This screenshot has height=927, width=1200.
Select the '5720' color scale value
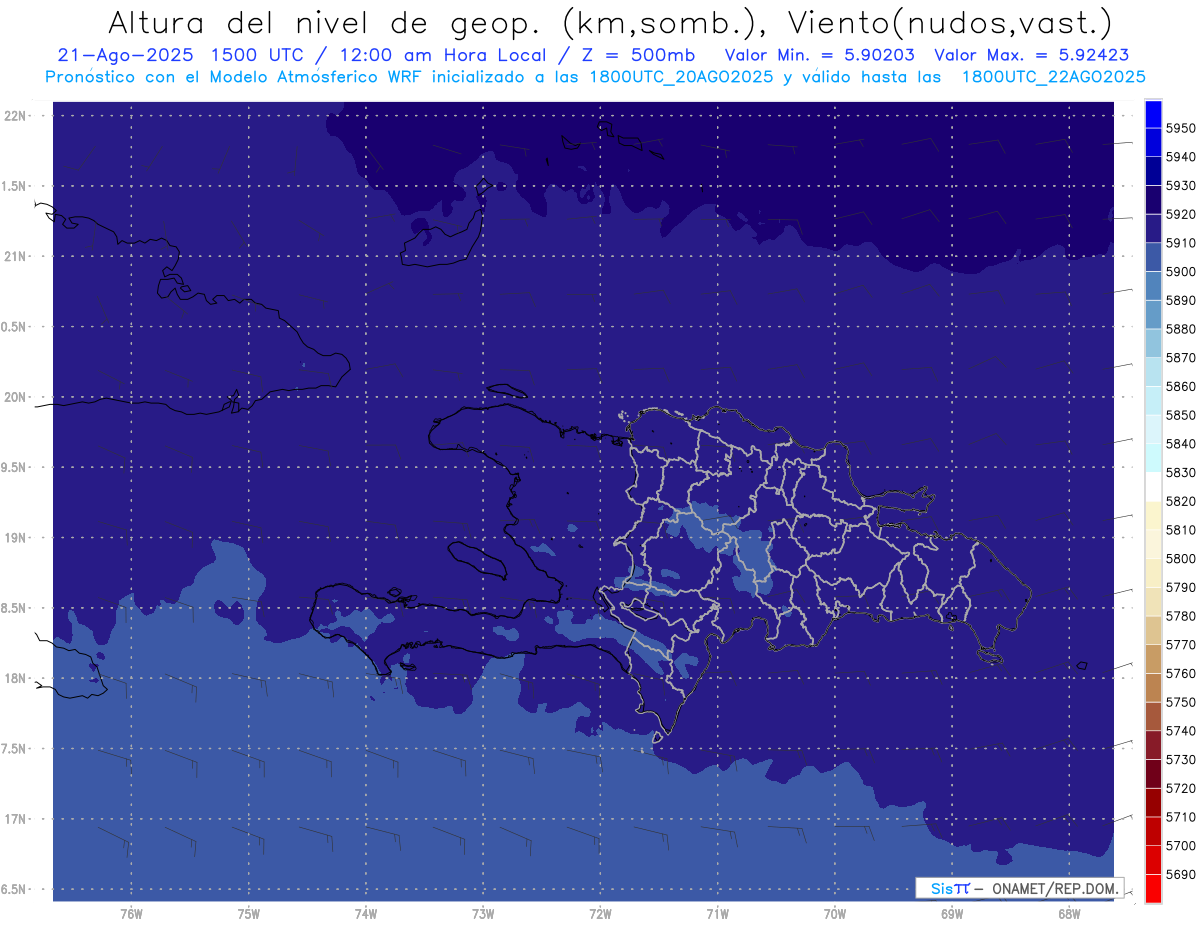click(x=1180, y=789)
